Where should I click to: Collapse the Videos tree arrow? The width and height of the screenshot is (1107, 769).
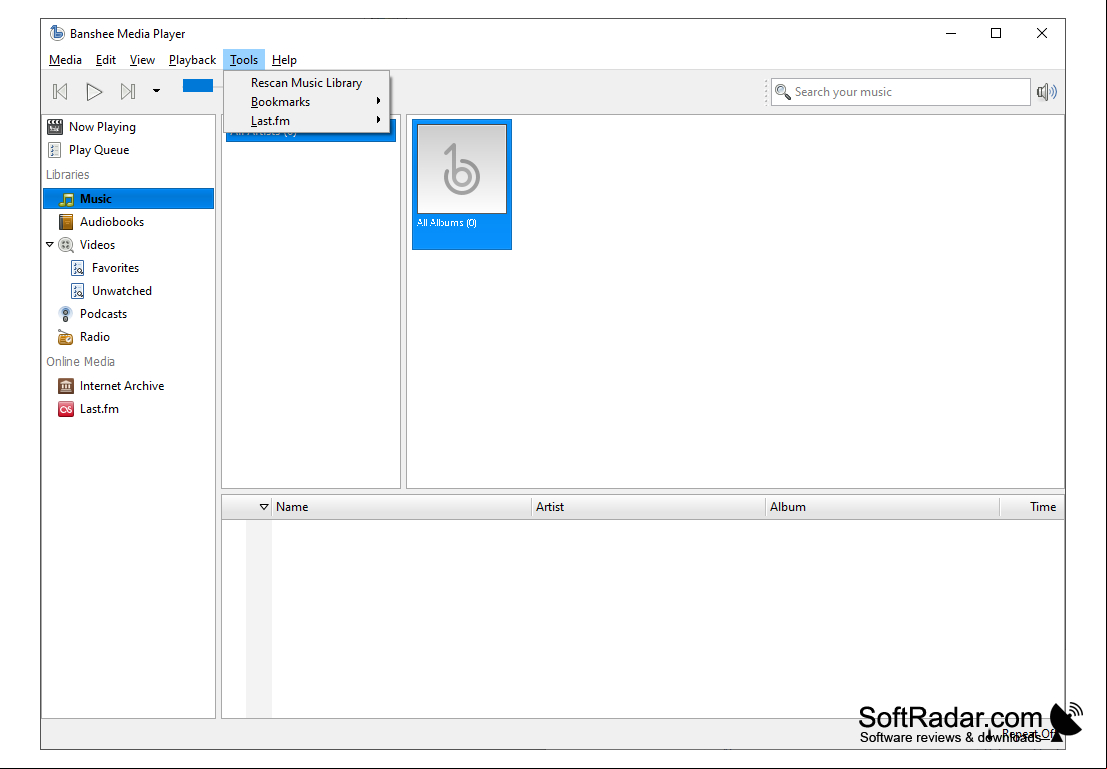49,245
